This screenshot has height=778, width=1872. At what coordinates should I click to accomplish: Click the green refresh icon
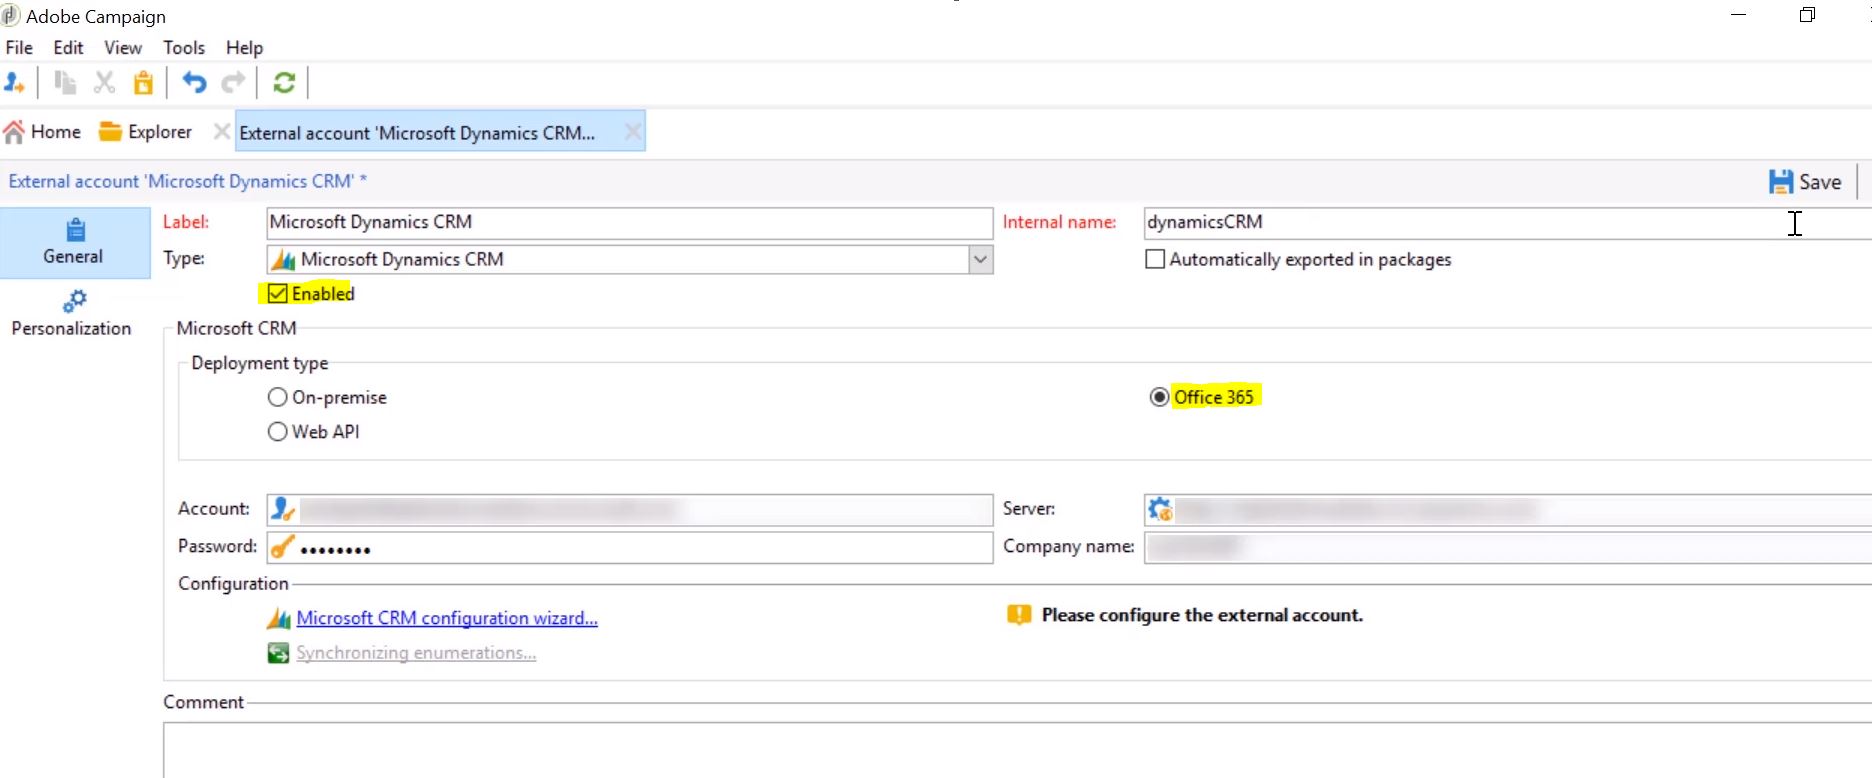(284, 83)
